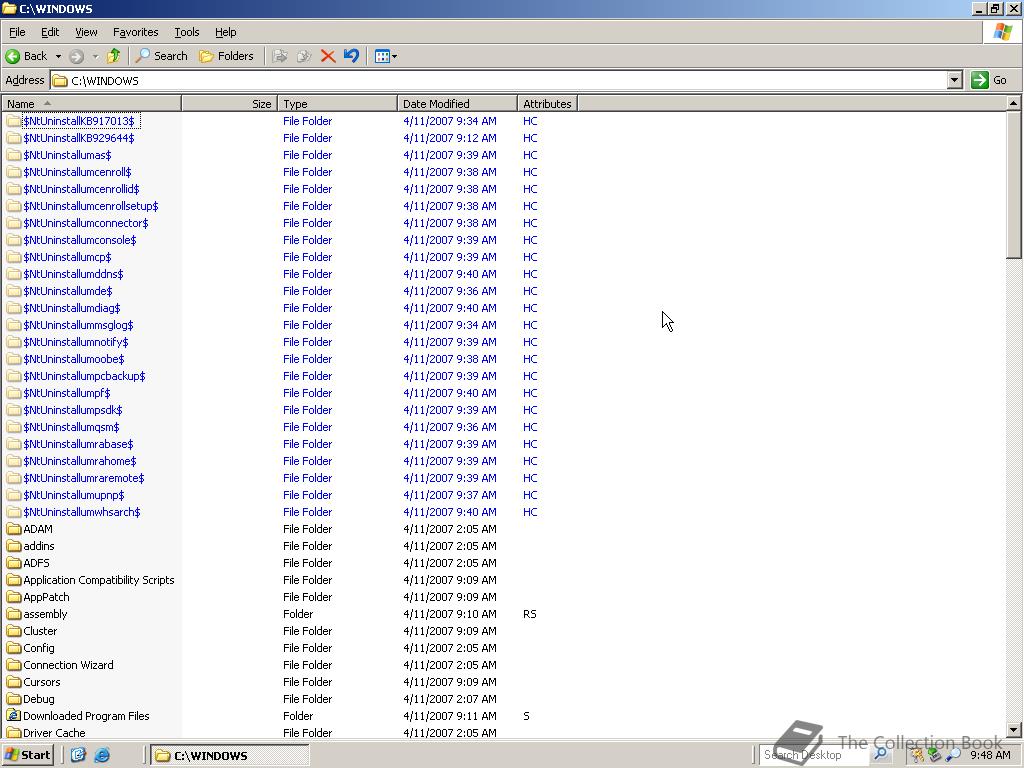Click the C:\WINDOWS taskbar button

[x=229, y=755]
